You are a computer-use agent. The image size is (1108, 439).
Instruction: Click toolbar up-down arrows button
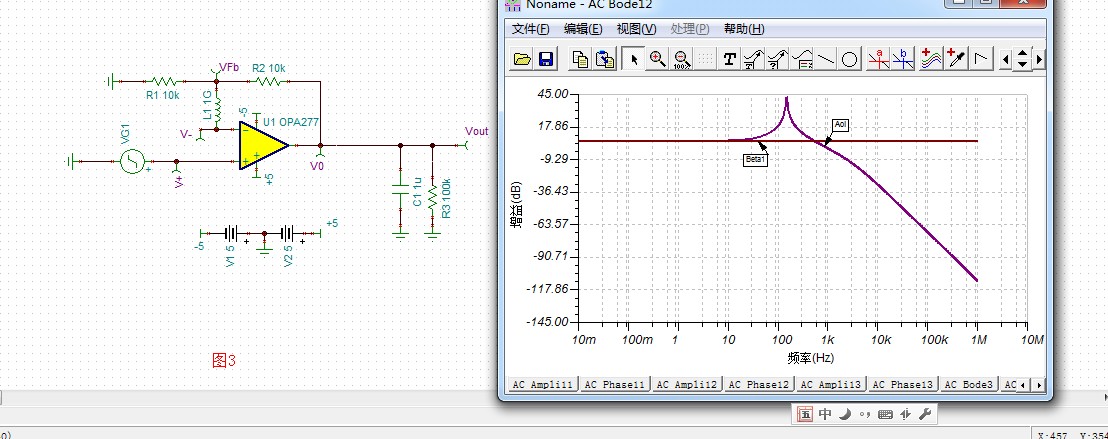point(1022,59)
